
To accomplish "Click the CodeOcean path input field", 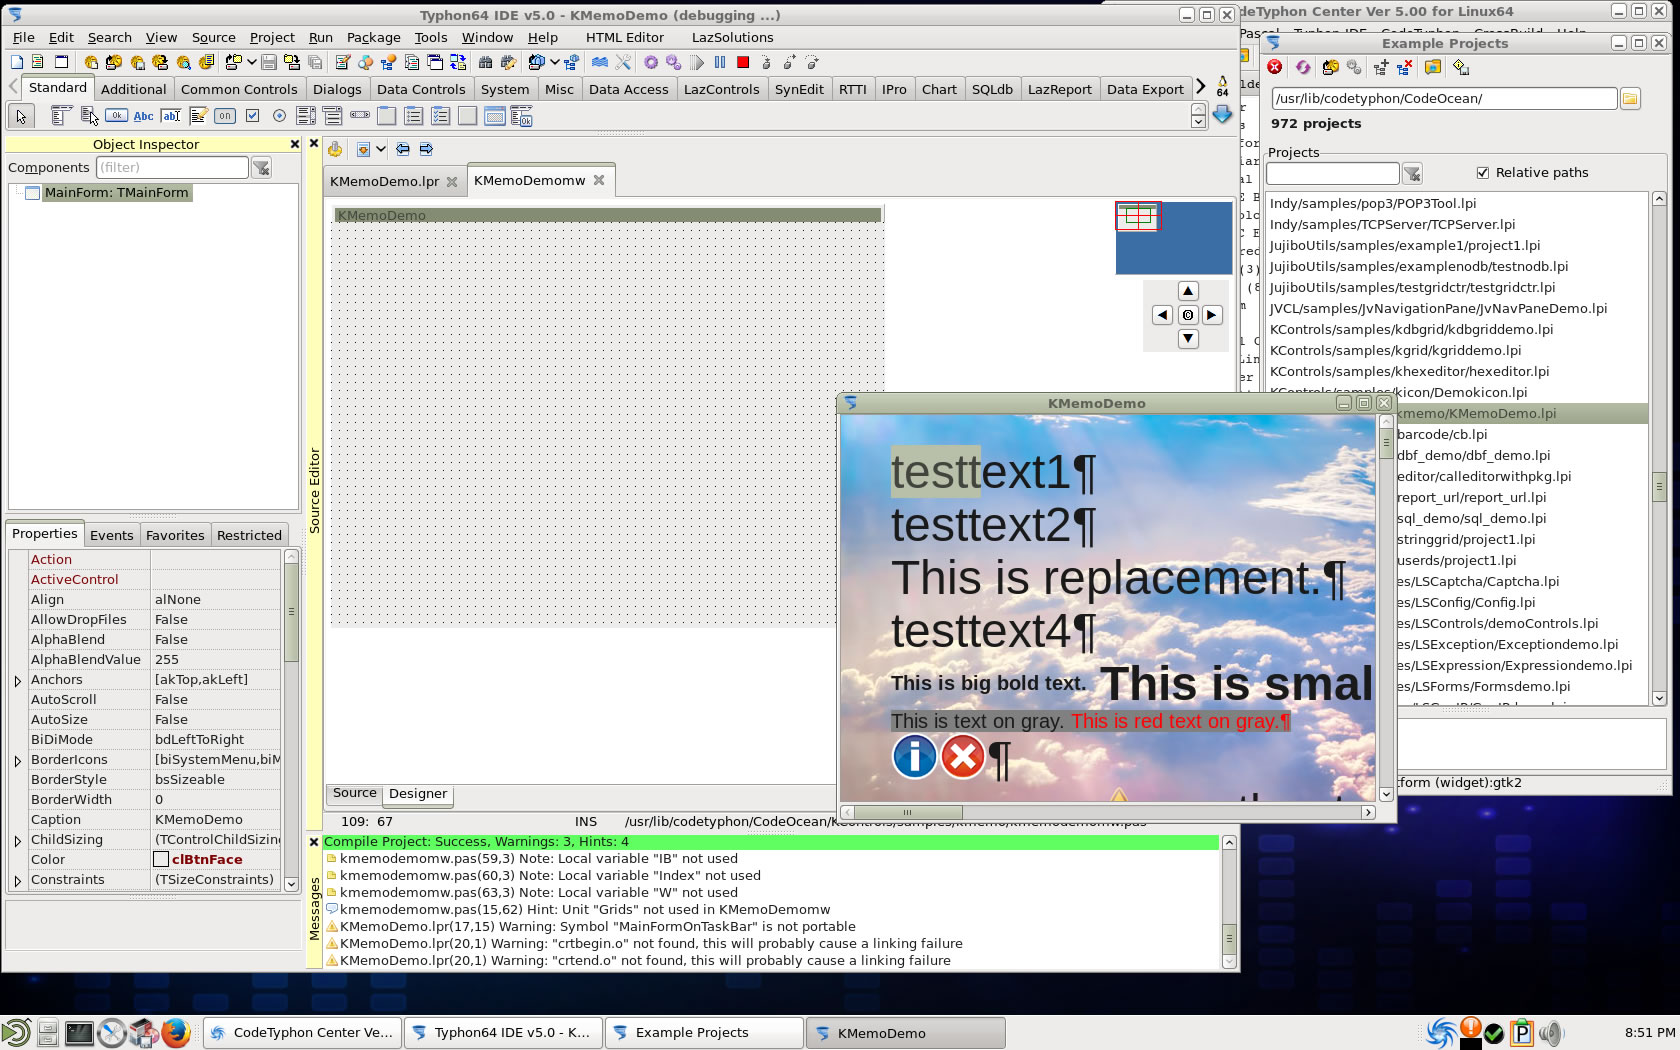I will tap(1444, 99).
